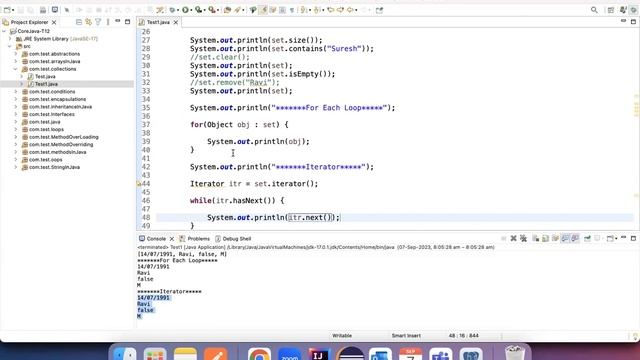
Task: Click the '//set.clear();' commented line
Action: [220, 57]
